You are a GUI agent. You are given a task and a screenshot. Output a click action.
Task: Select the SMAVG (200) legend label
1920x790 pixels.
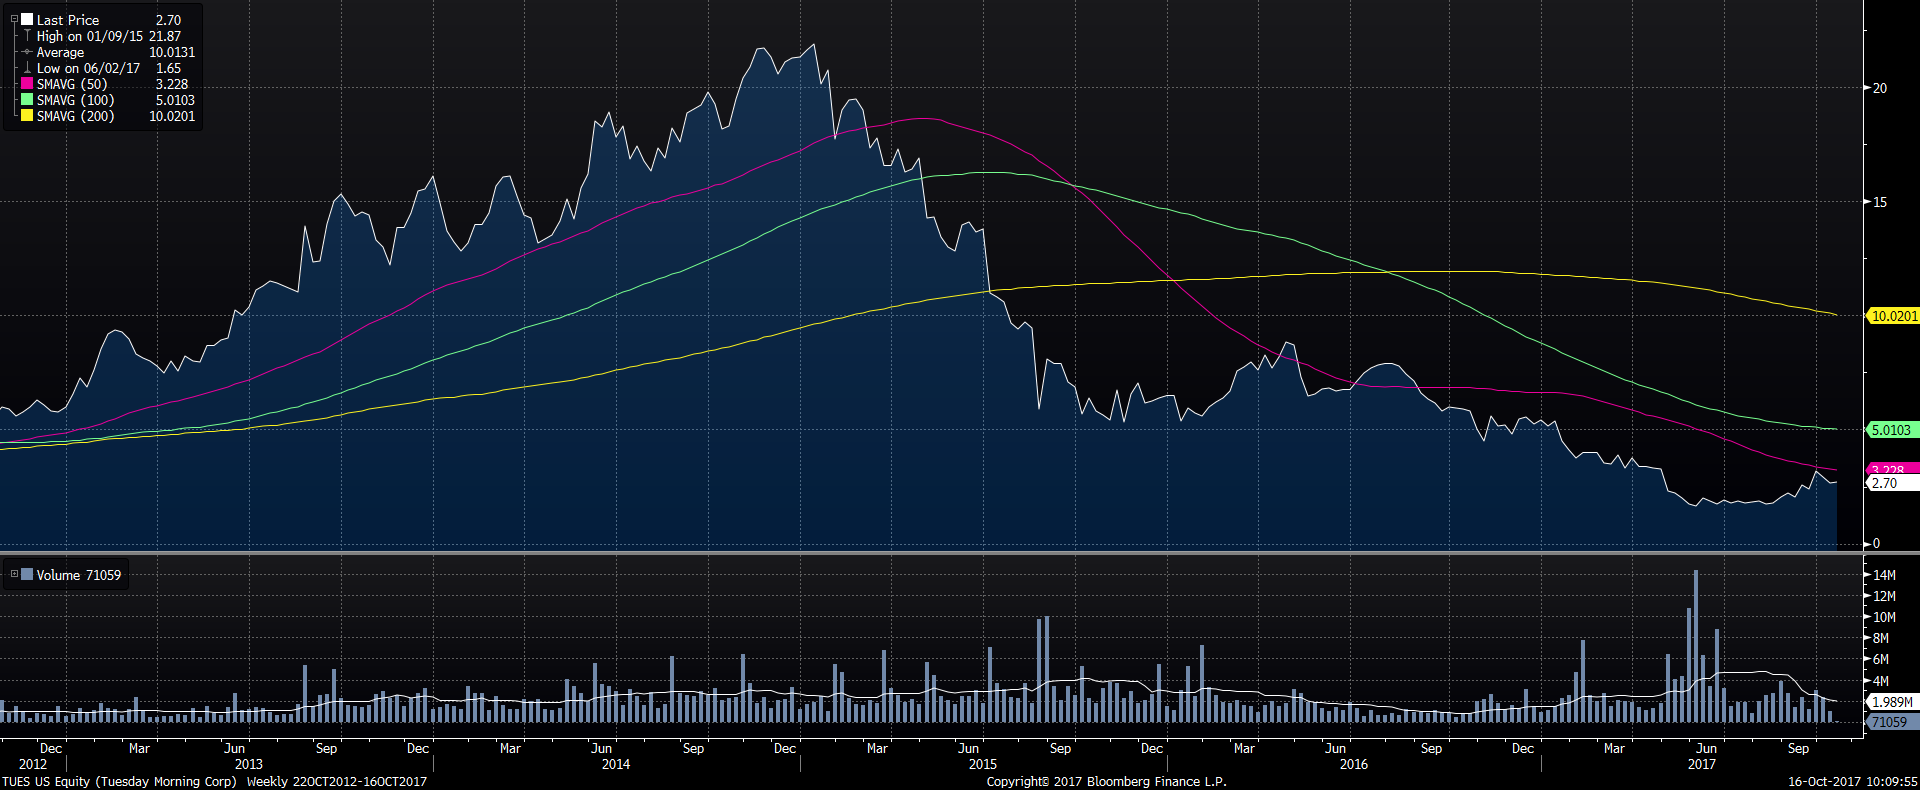click(x=75, y=116)
